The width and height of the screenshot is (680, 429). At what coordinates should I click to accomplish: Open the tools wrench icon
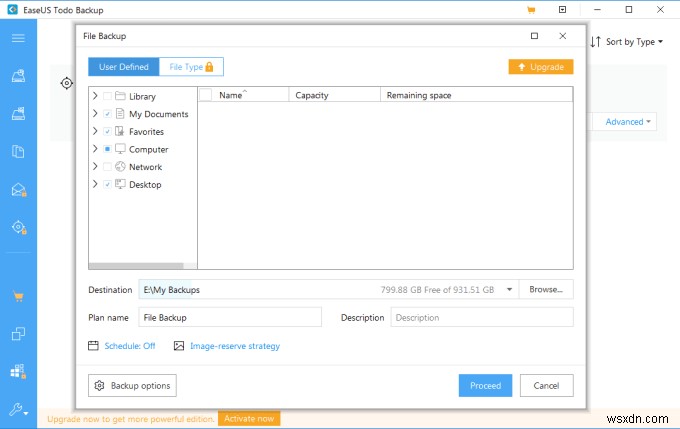click(18, 409)
